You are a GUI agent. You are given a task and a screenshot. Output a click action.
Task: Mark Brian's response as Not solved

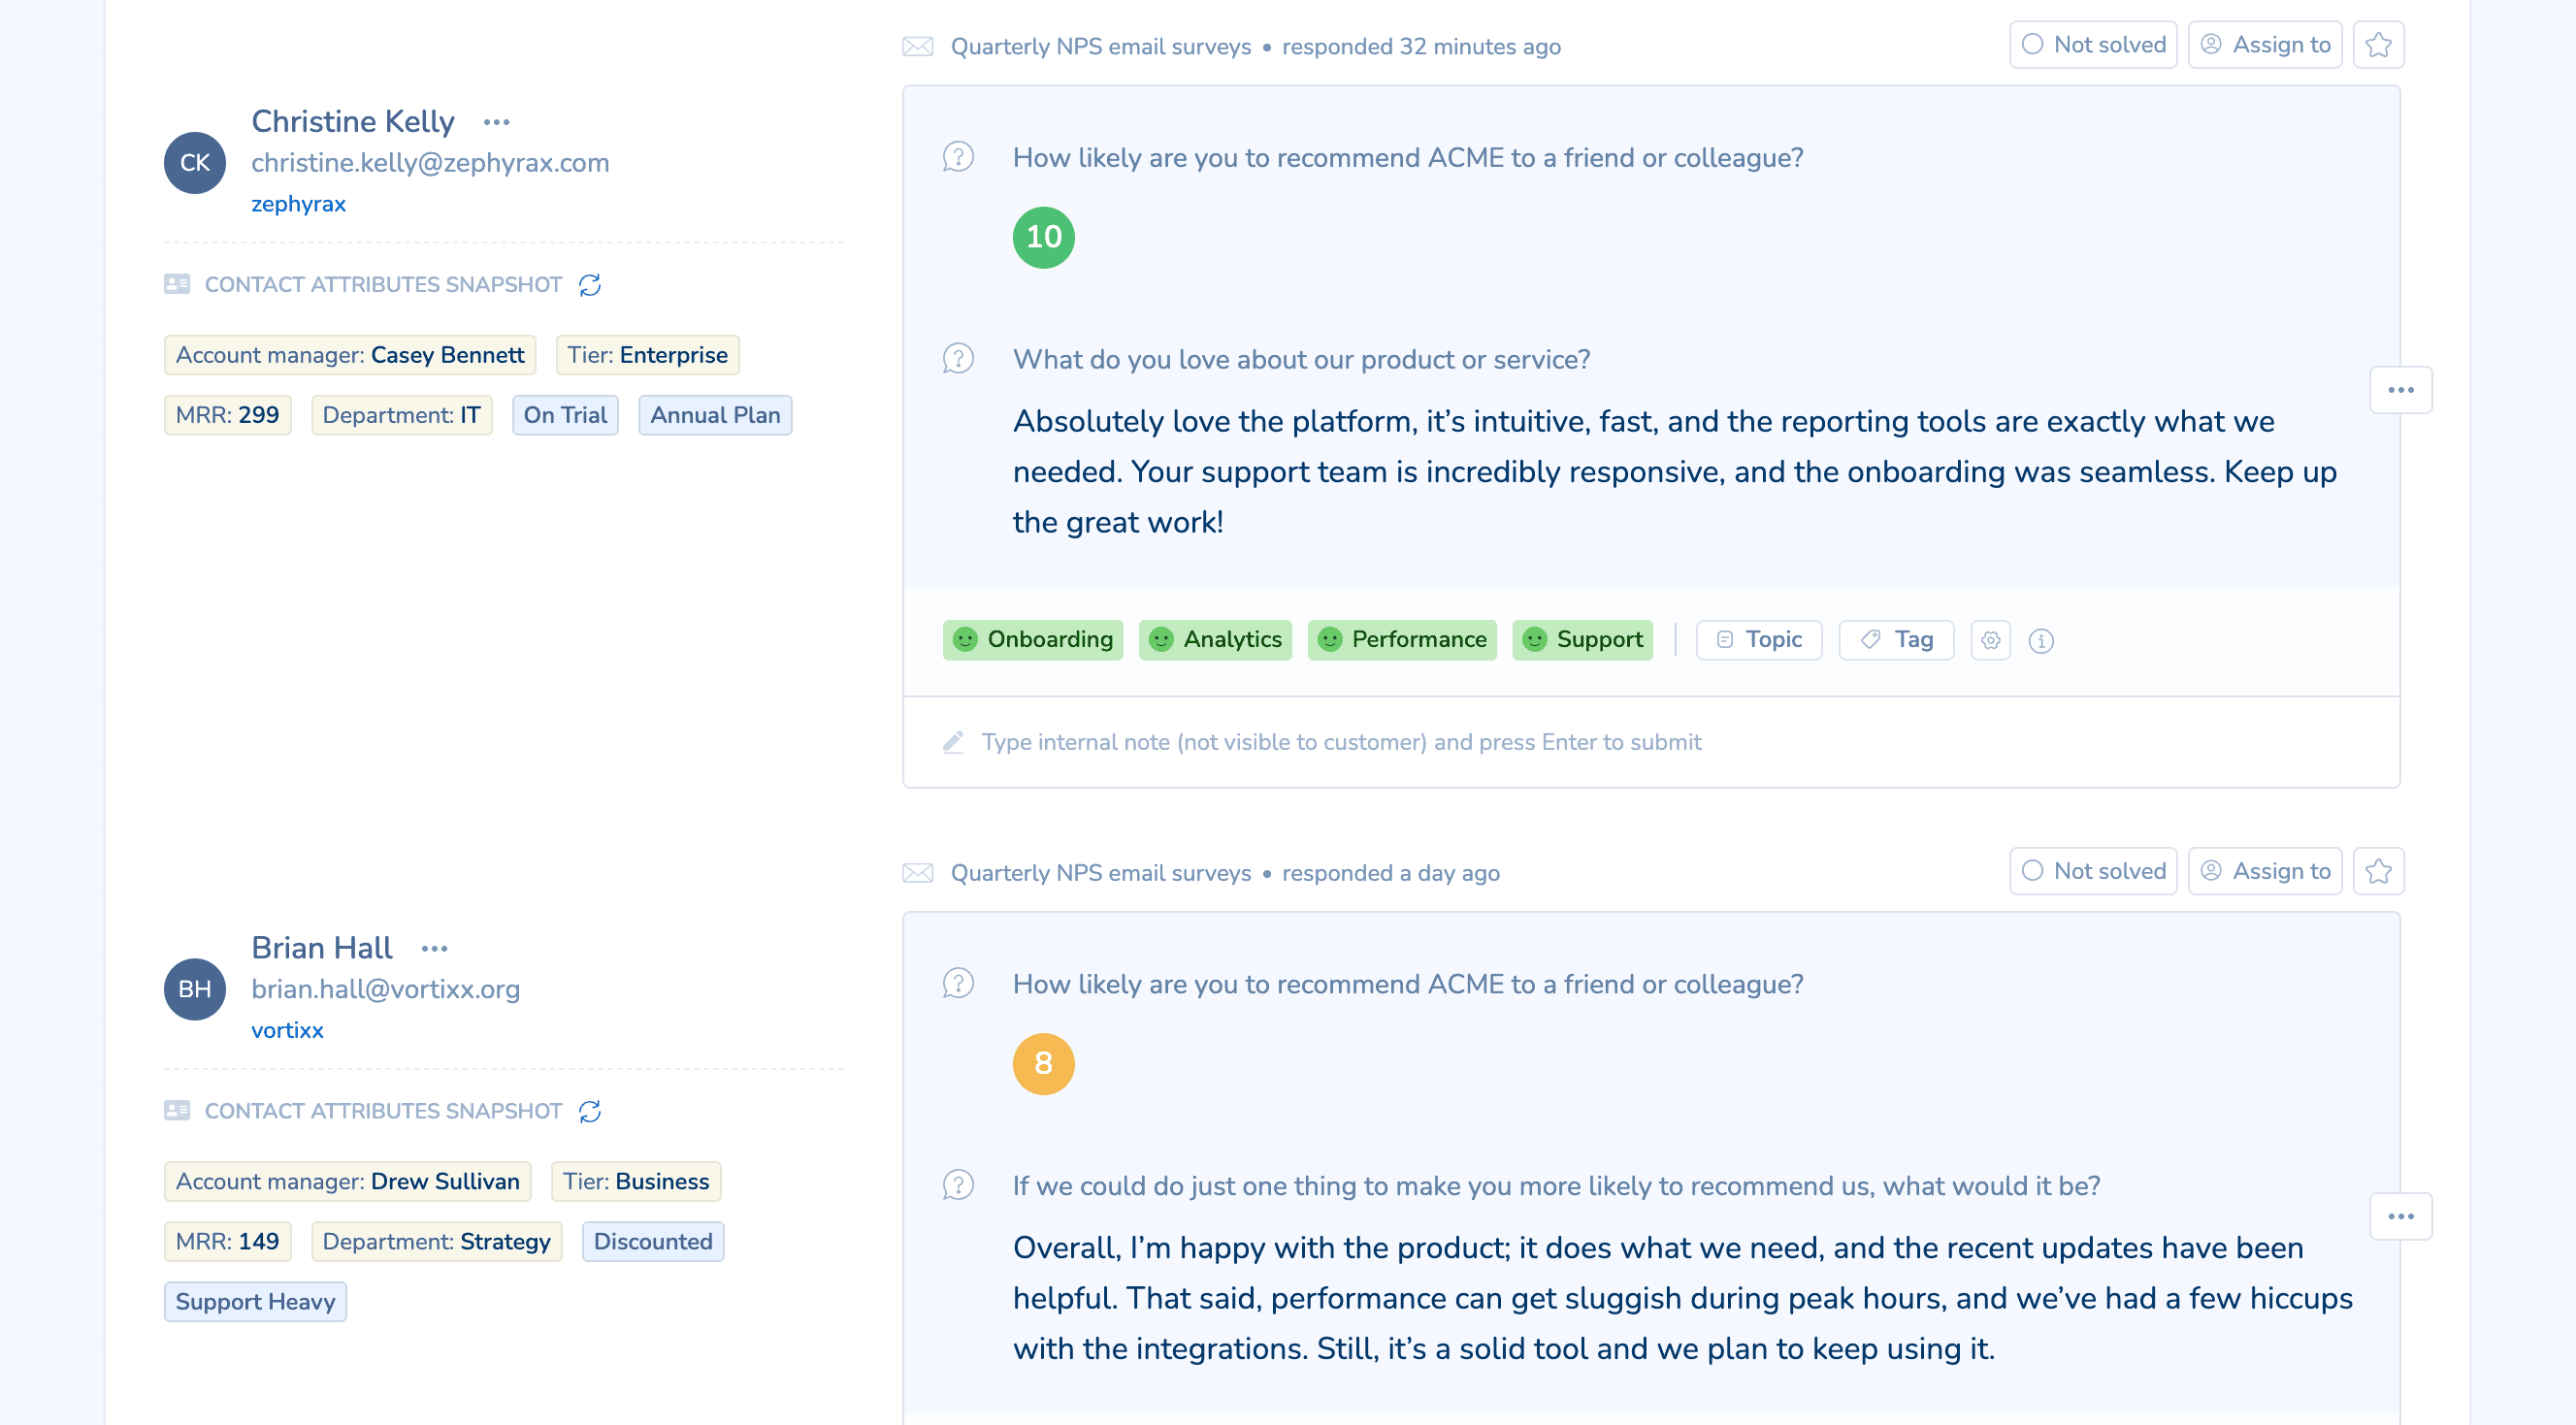click(x=2092, y=870)
